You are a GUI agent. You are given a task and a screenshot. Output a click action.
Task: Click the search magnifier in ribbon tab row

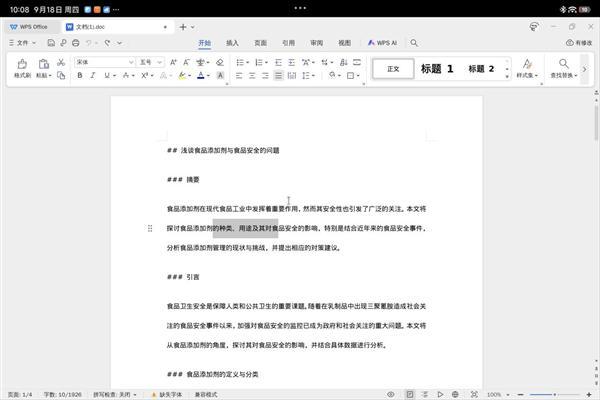tap(414, 43)
